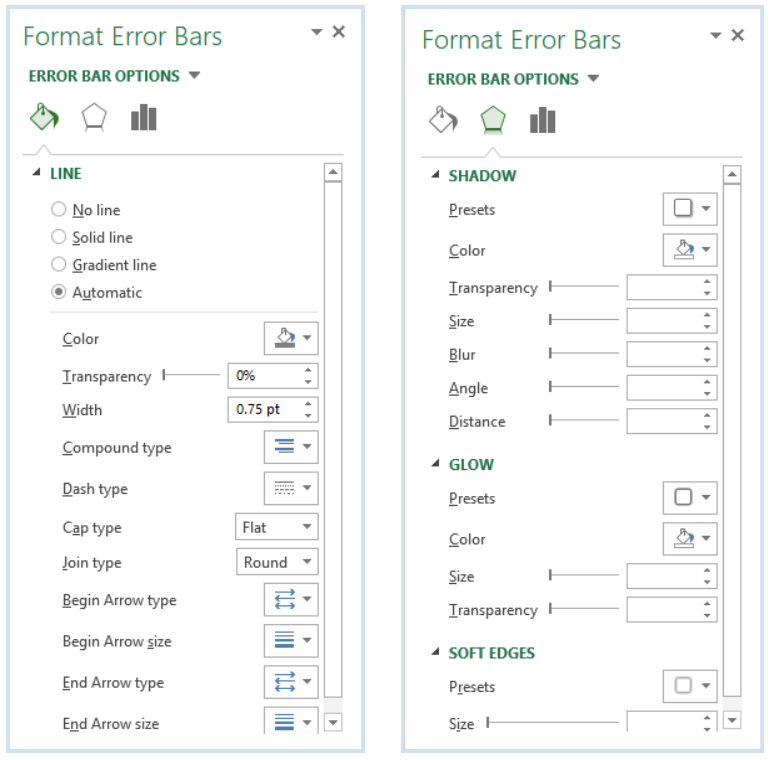771x760 pixels.
Task: Click the Soft Edges Size slider
Action: pyautogui.click(x=553, y=722)
